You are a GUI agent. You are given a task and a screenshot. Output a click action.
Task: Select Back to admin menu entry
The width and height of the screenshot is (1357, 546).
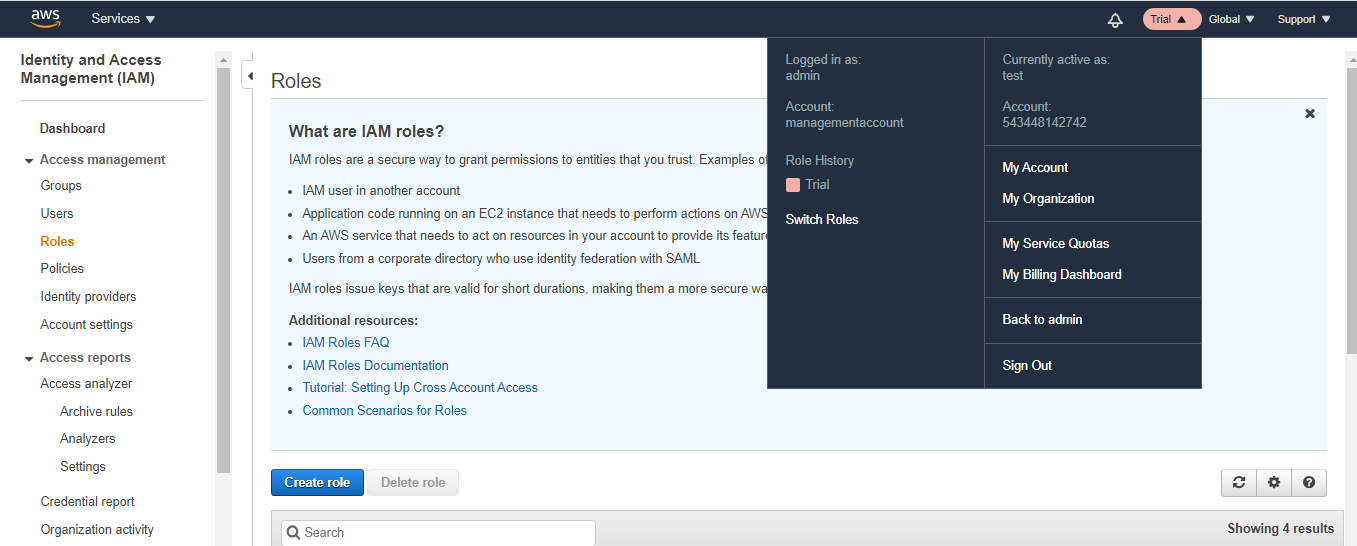tap(1042, 320)
